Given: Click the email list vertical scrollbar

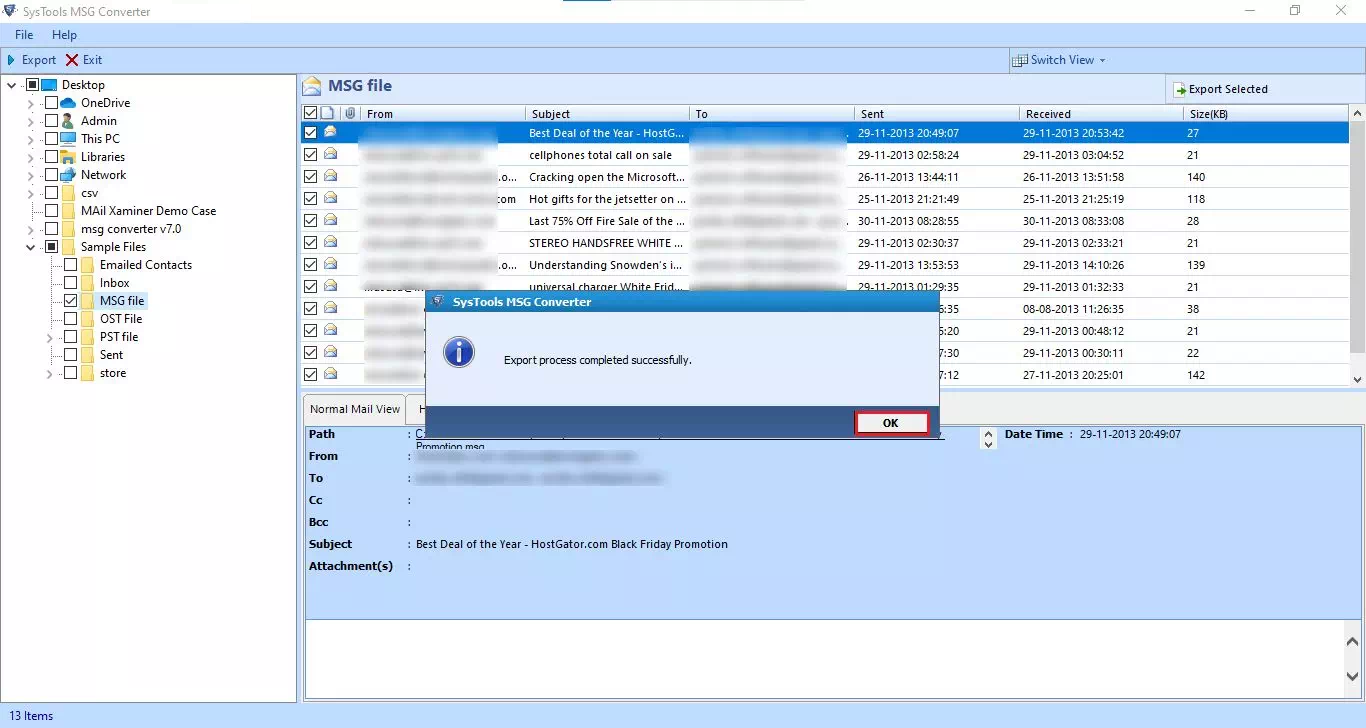Looking at the screenshot, I should (x=1357, y=247).
